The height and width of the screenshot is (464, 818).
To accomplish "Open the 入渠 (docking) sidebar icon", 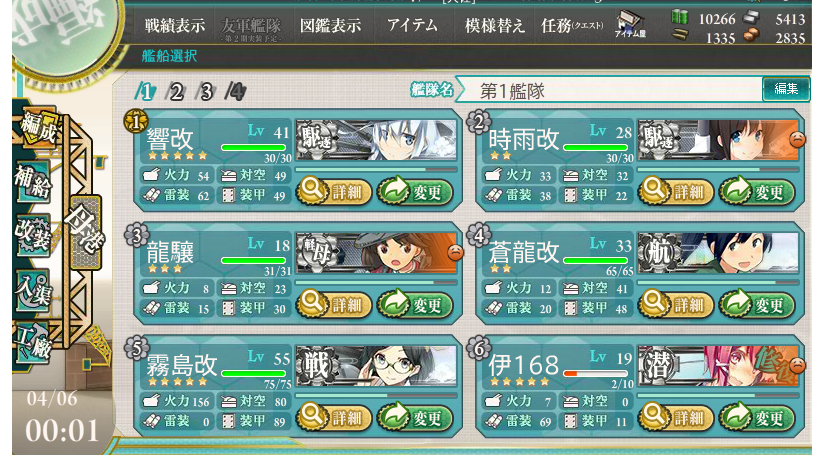I will [33, 290].
